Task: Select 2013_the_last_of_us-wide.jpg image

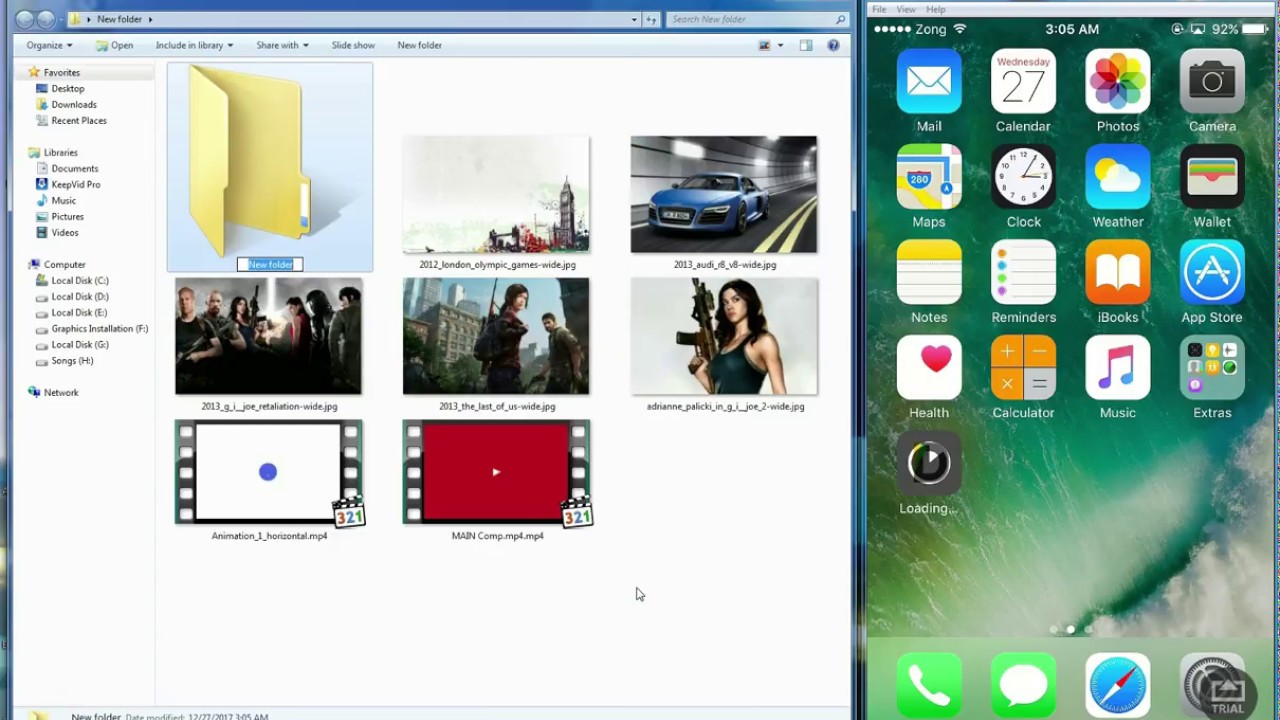Action: (x=496, y=336)
